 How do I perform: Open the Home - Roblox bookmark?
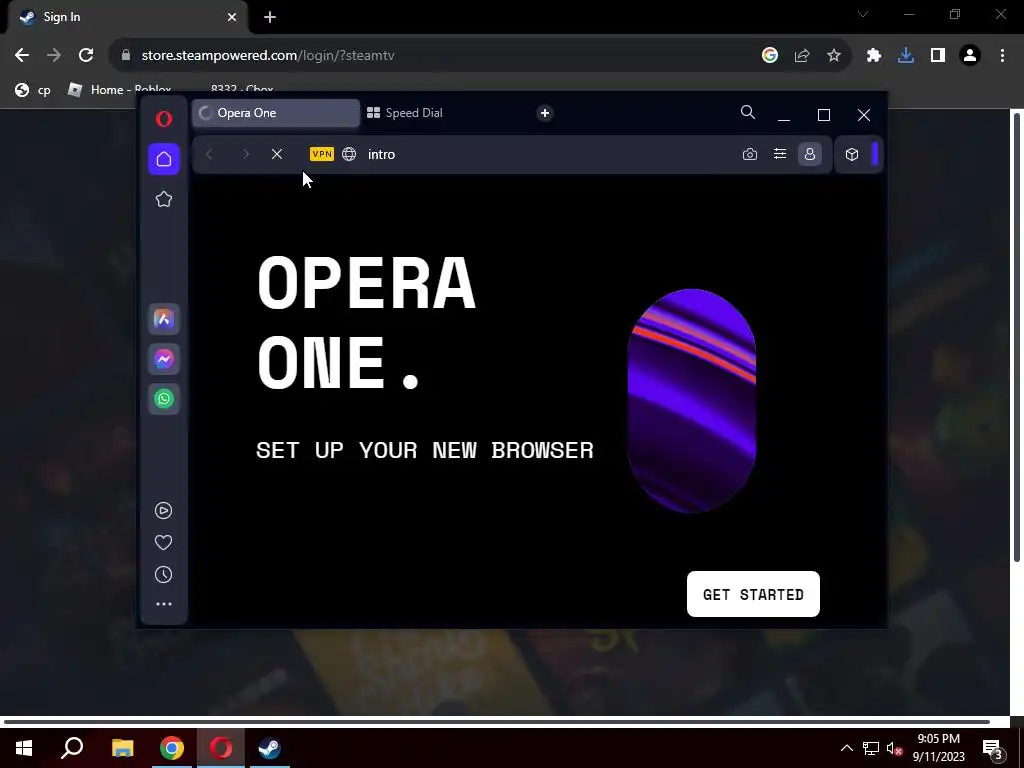(120, 90)
